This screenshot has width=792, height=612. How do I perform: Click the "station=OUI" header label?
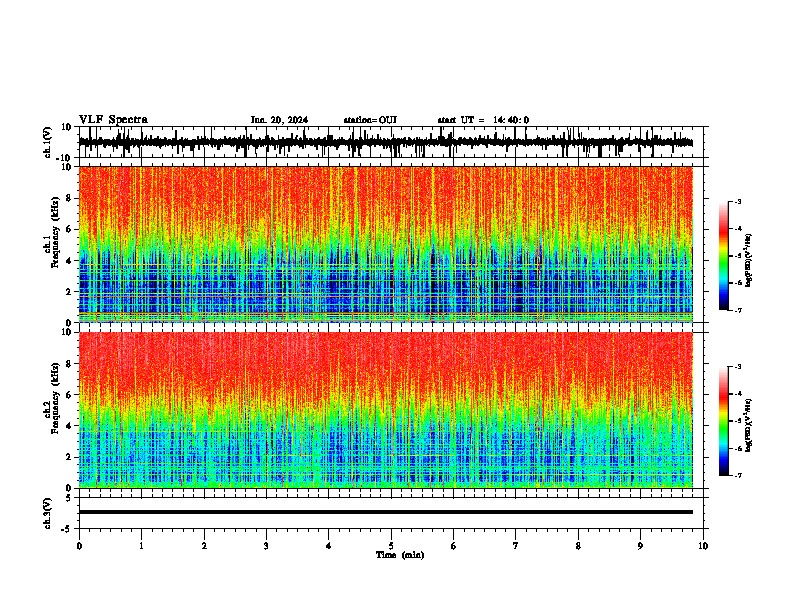point(370,120)
